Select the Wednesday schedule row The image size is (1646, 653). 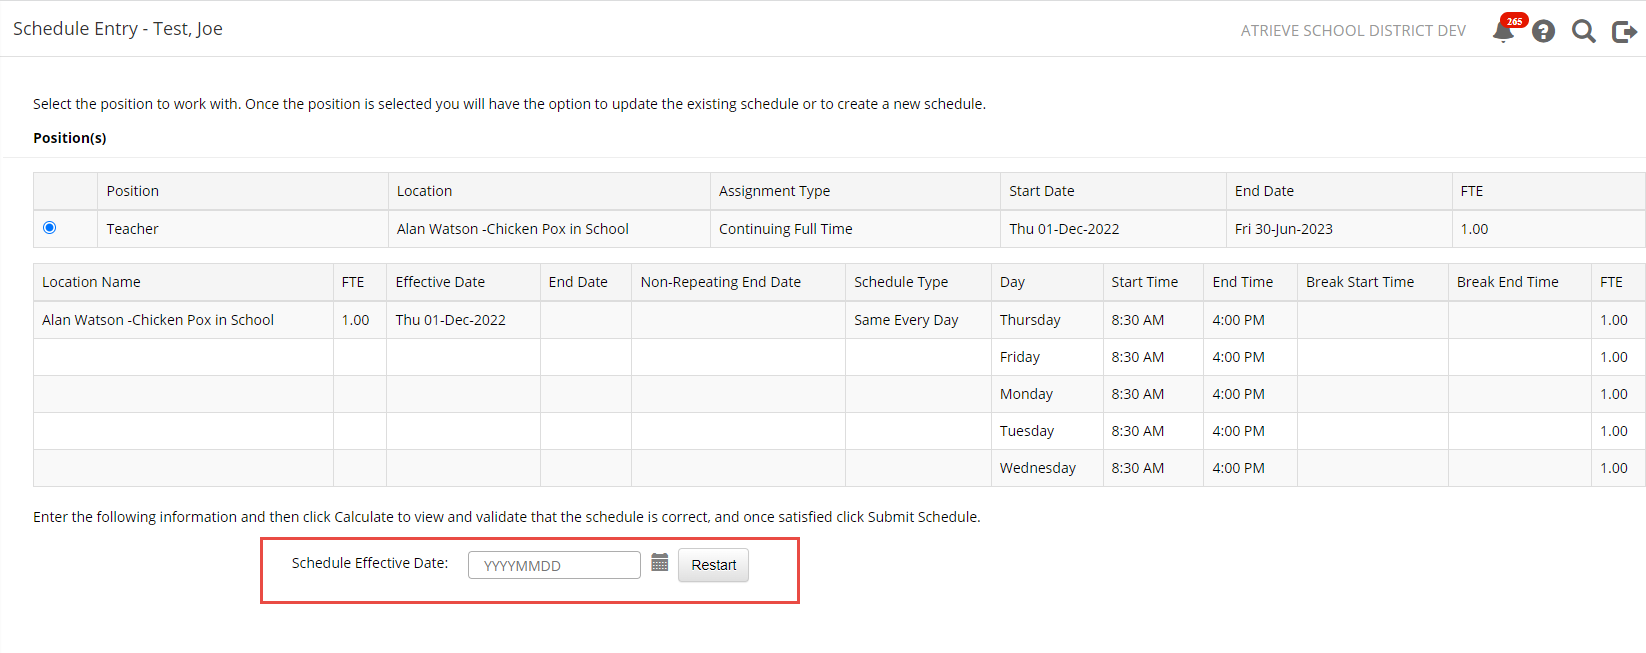click(1038, 468)
